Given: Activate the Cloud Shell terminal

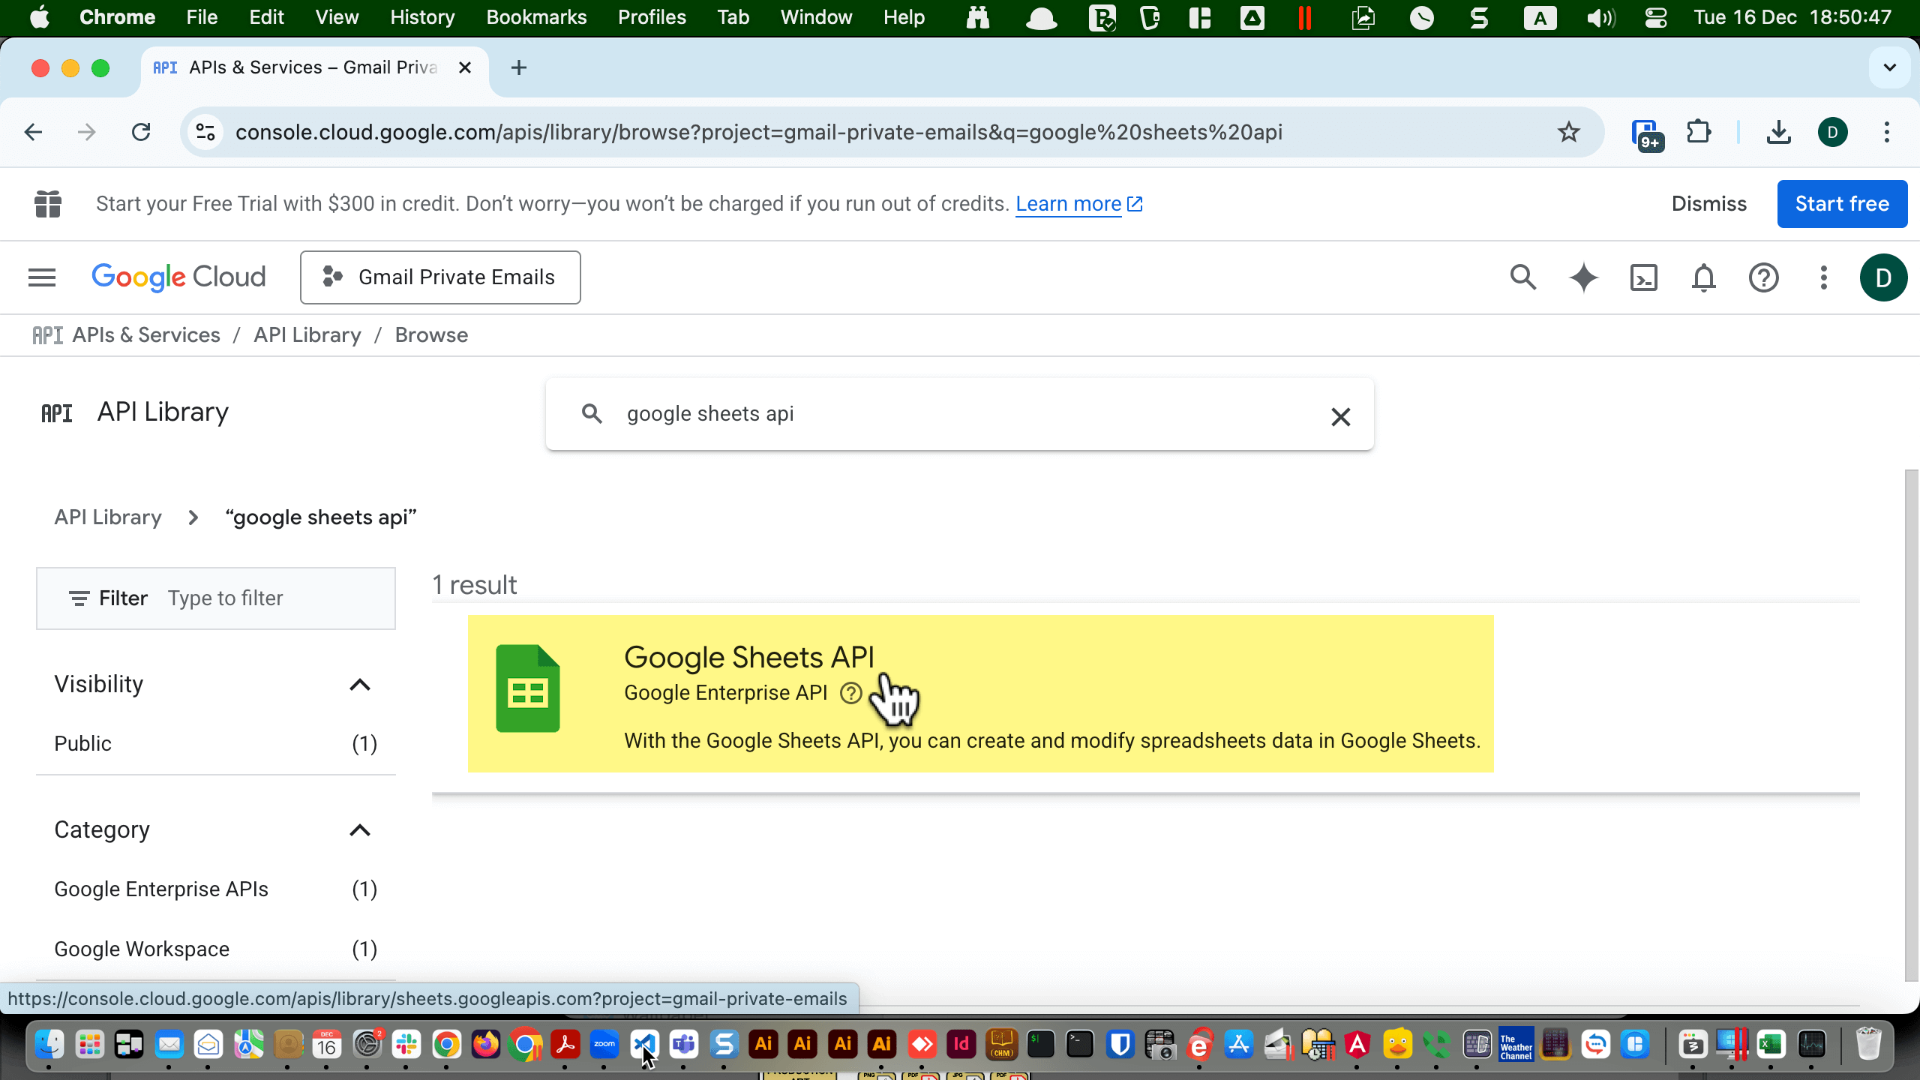Looking at the screenshot, I should (1643, 278).
